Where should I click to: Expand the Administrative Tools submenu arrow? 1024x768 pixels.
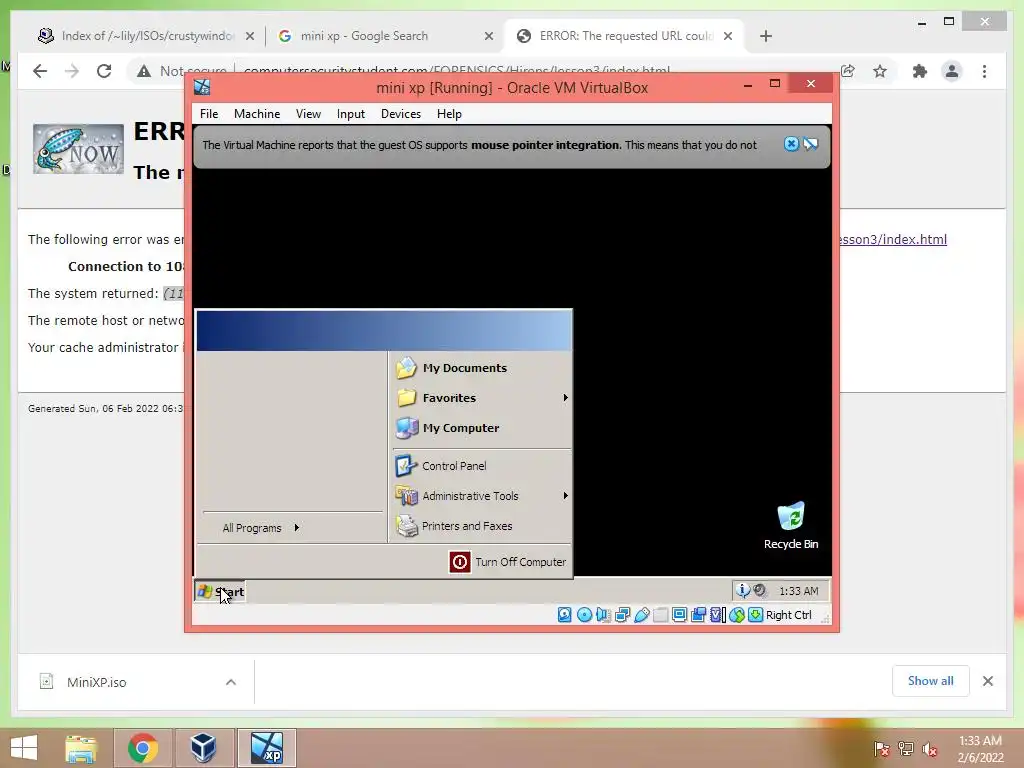[x=565, y=496]
